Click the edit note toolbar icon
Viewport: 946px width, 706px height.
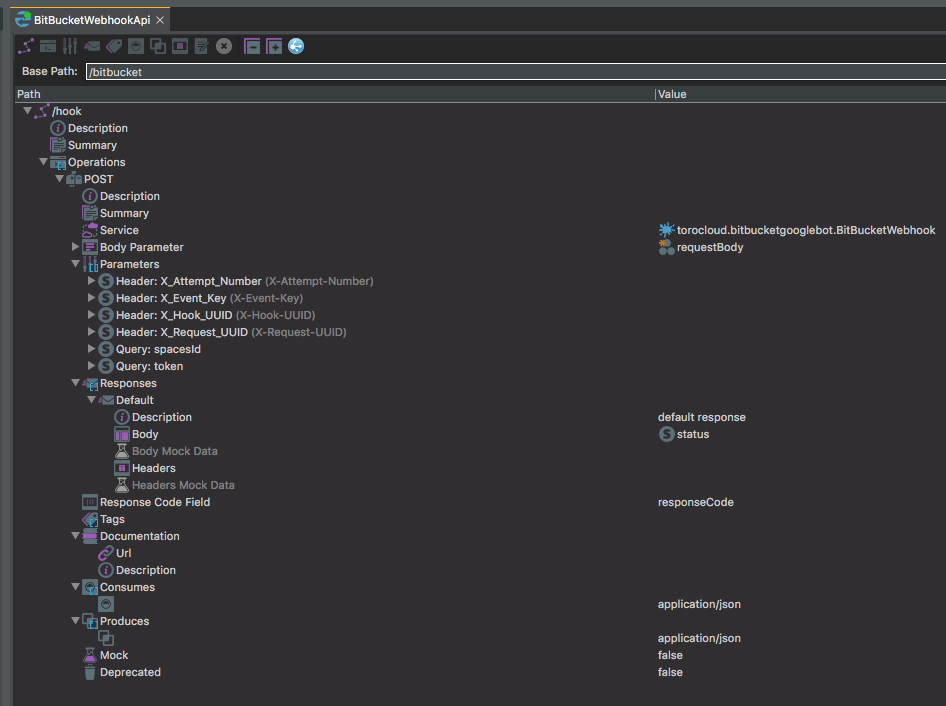[x=202, y=46]
